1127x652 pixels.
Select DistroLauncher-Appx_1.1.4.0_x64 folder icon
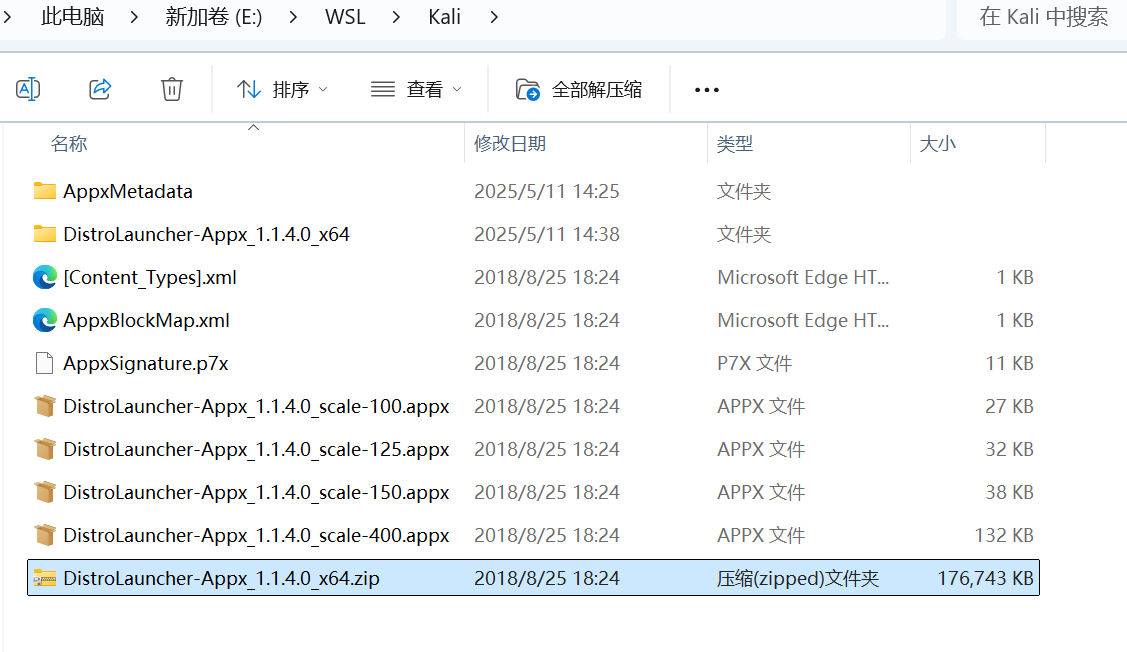point(45,234)
